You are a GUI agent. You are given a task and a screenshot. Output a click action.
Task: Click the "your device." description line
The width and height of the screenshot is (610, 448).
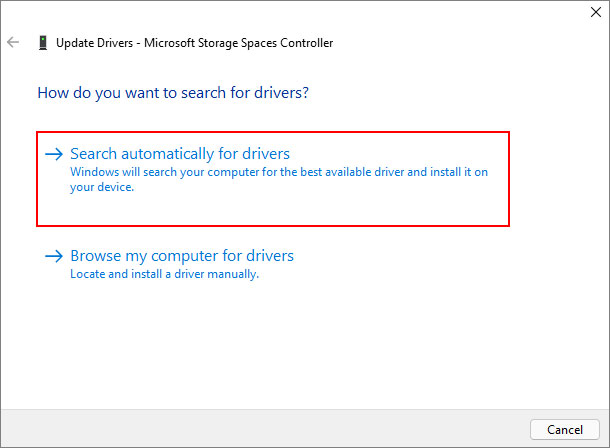point(102,187)
